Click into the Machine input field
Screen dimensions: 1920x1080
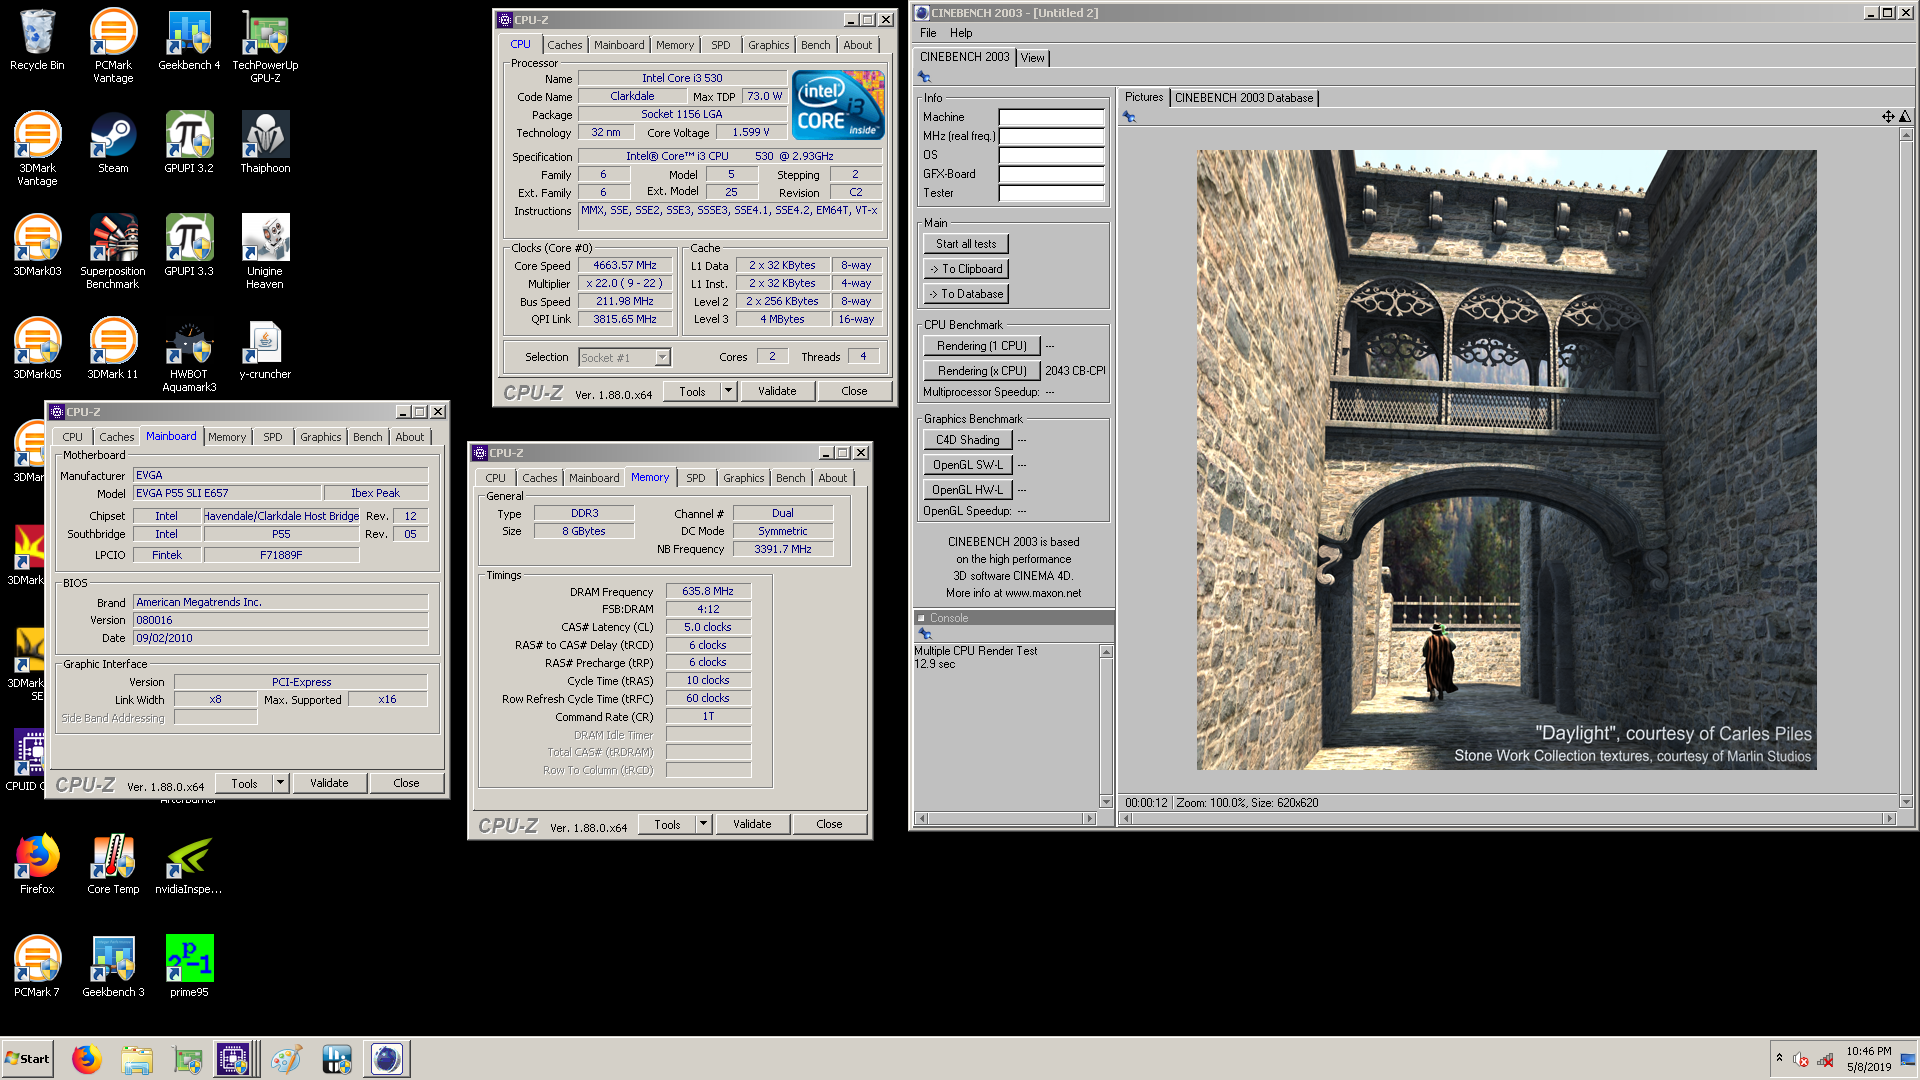[1051, 117]
